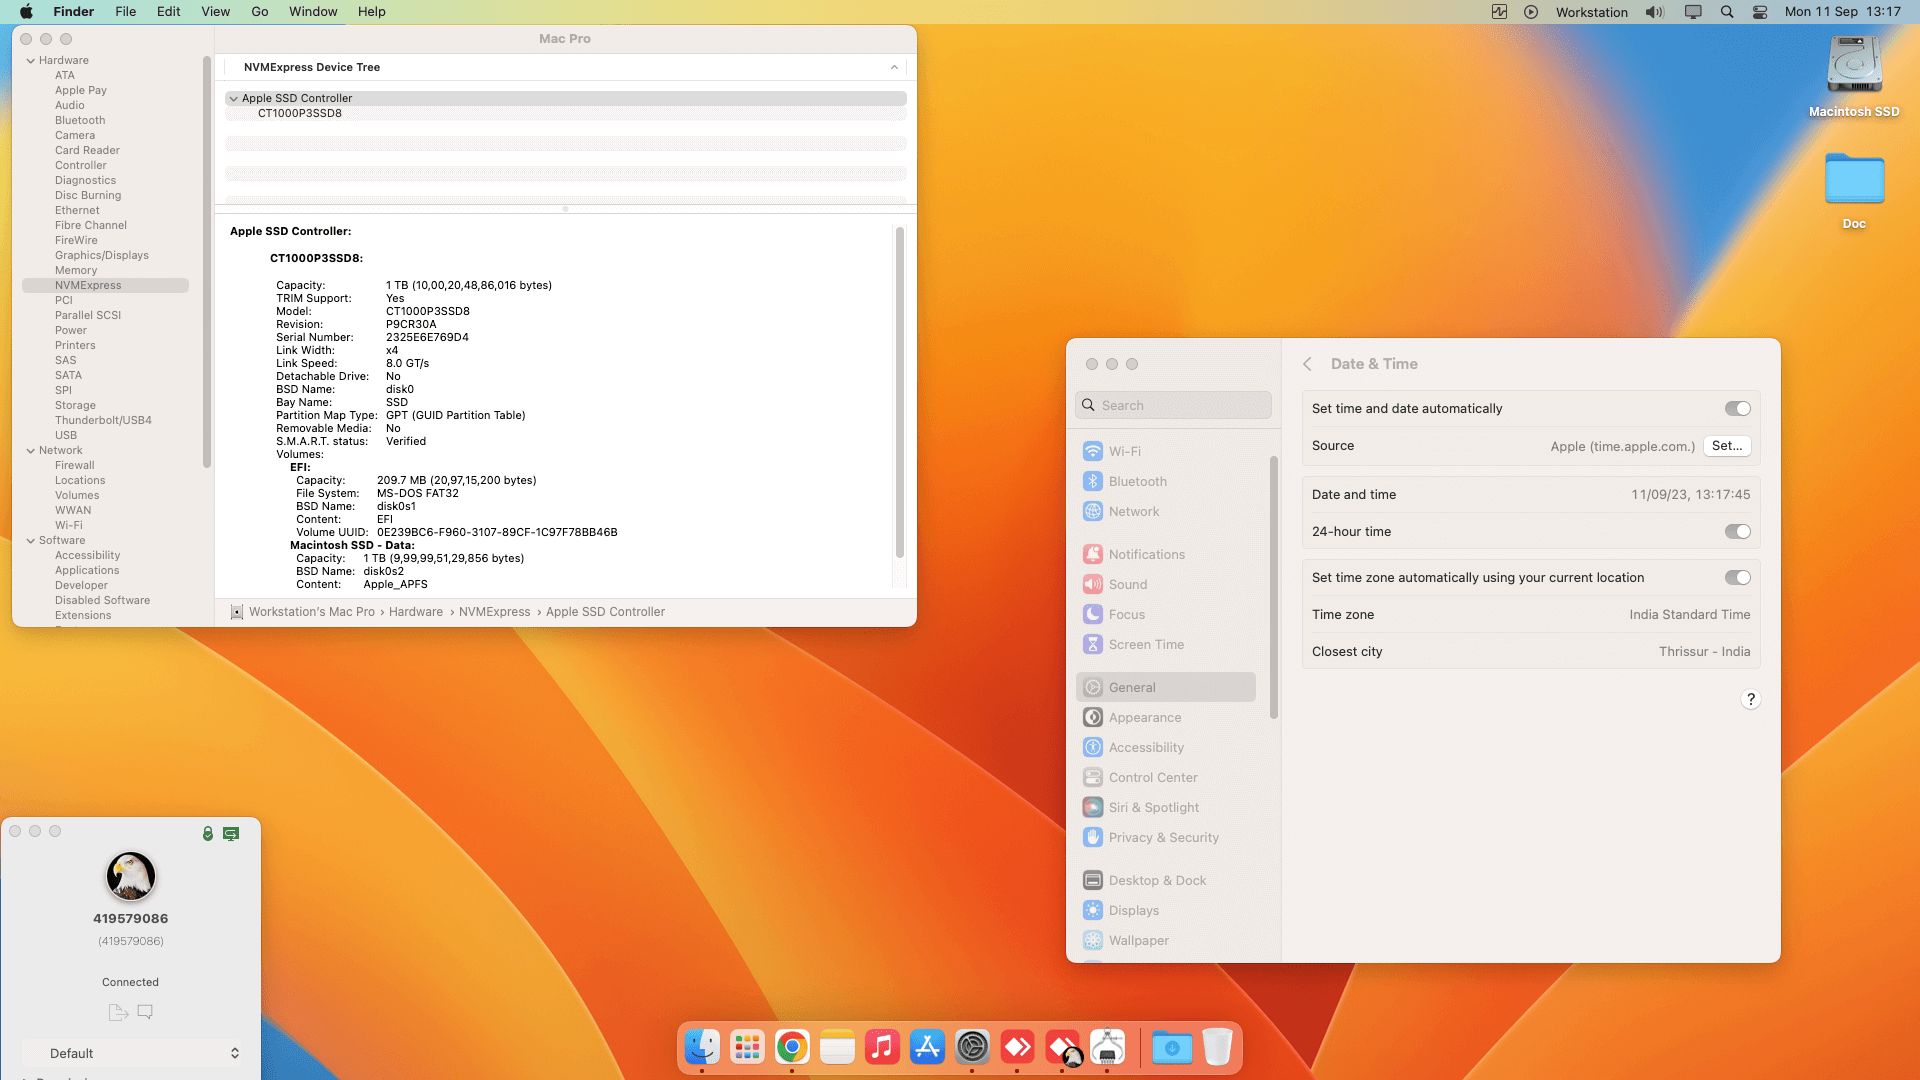Image resolution: width=1920 pixels, height=1080 pixels.
Task: Open the Downloads folder in the Dock
Action: pyautogui.click(x=1172, y=1047)
